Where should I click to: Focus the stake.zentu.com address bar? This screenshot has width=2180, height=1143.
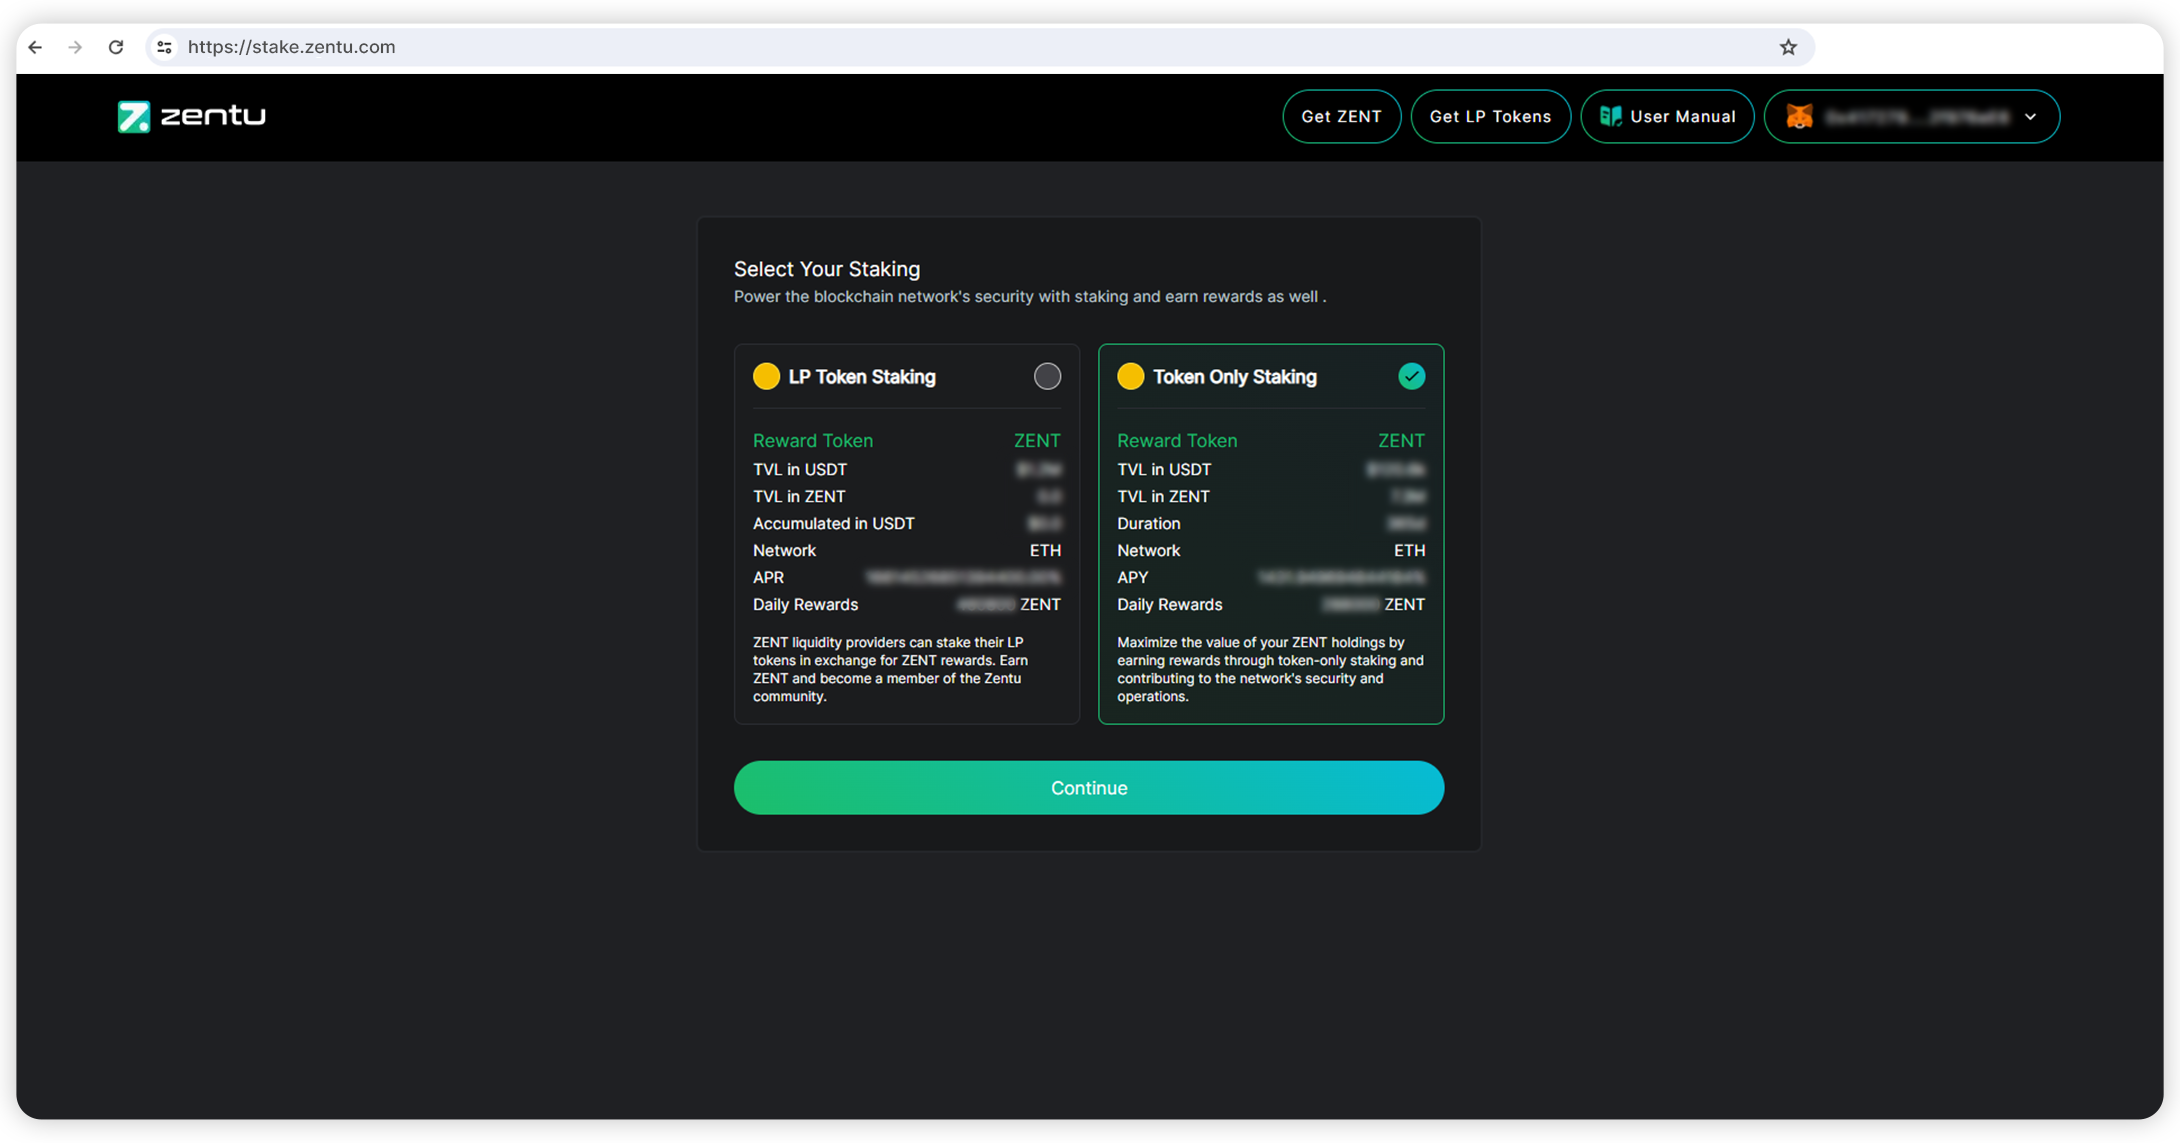tap(900, 47)
